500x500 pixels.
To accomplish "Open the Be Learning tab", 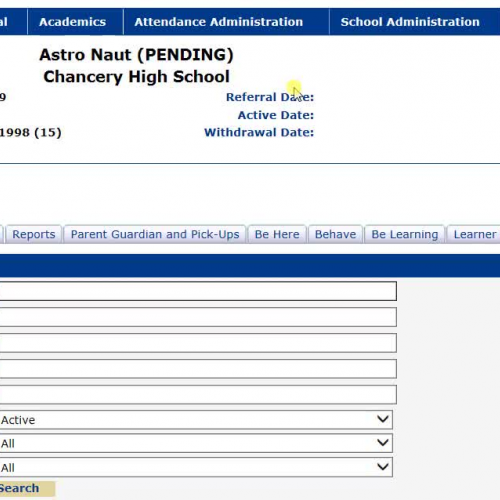I will [405, 234].
